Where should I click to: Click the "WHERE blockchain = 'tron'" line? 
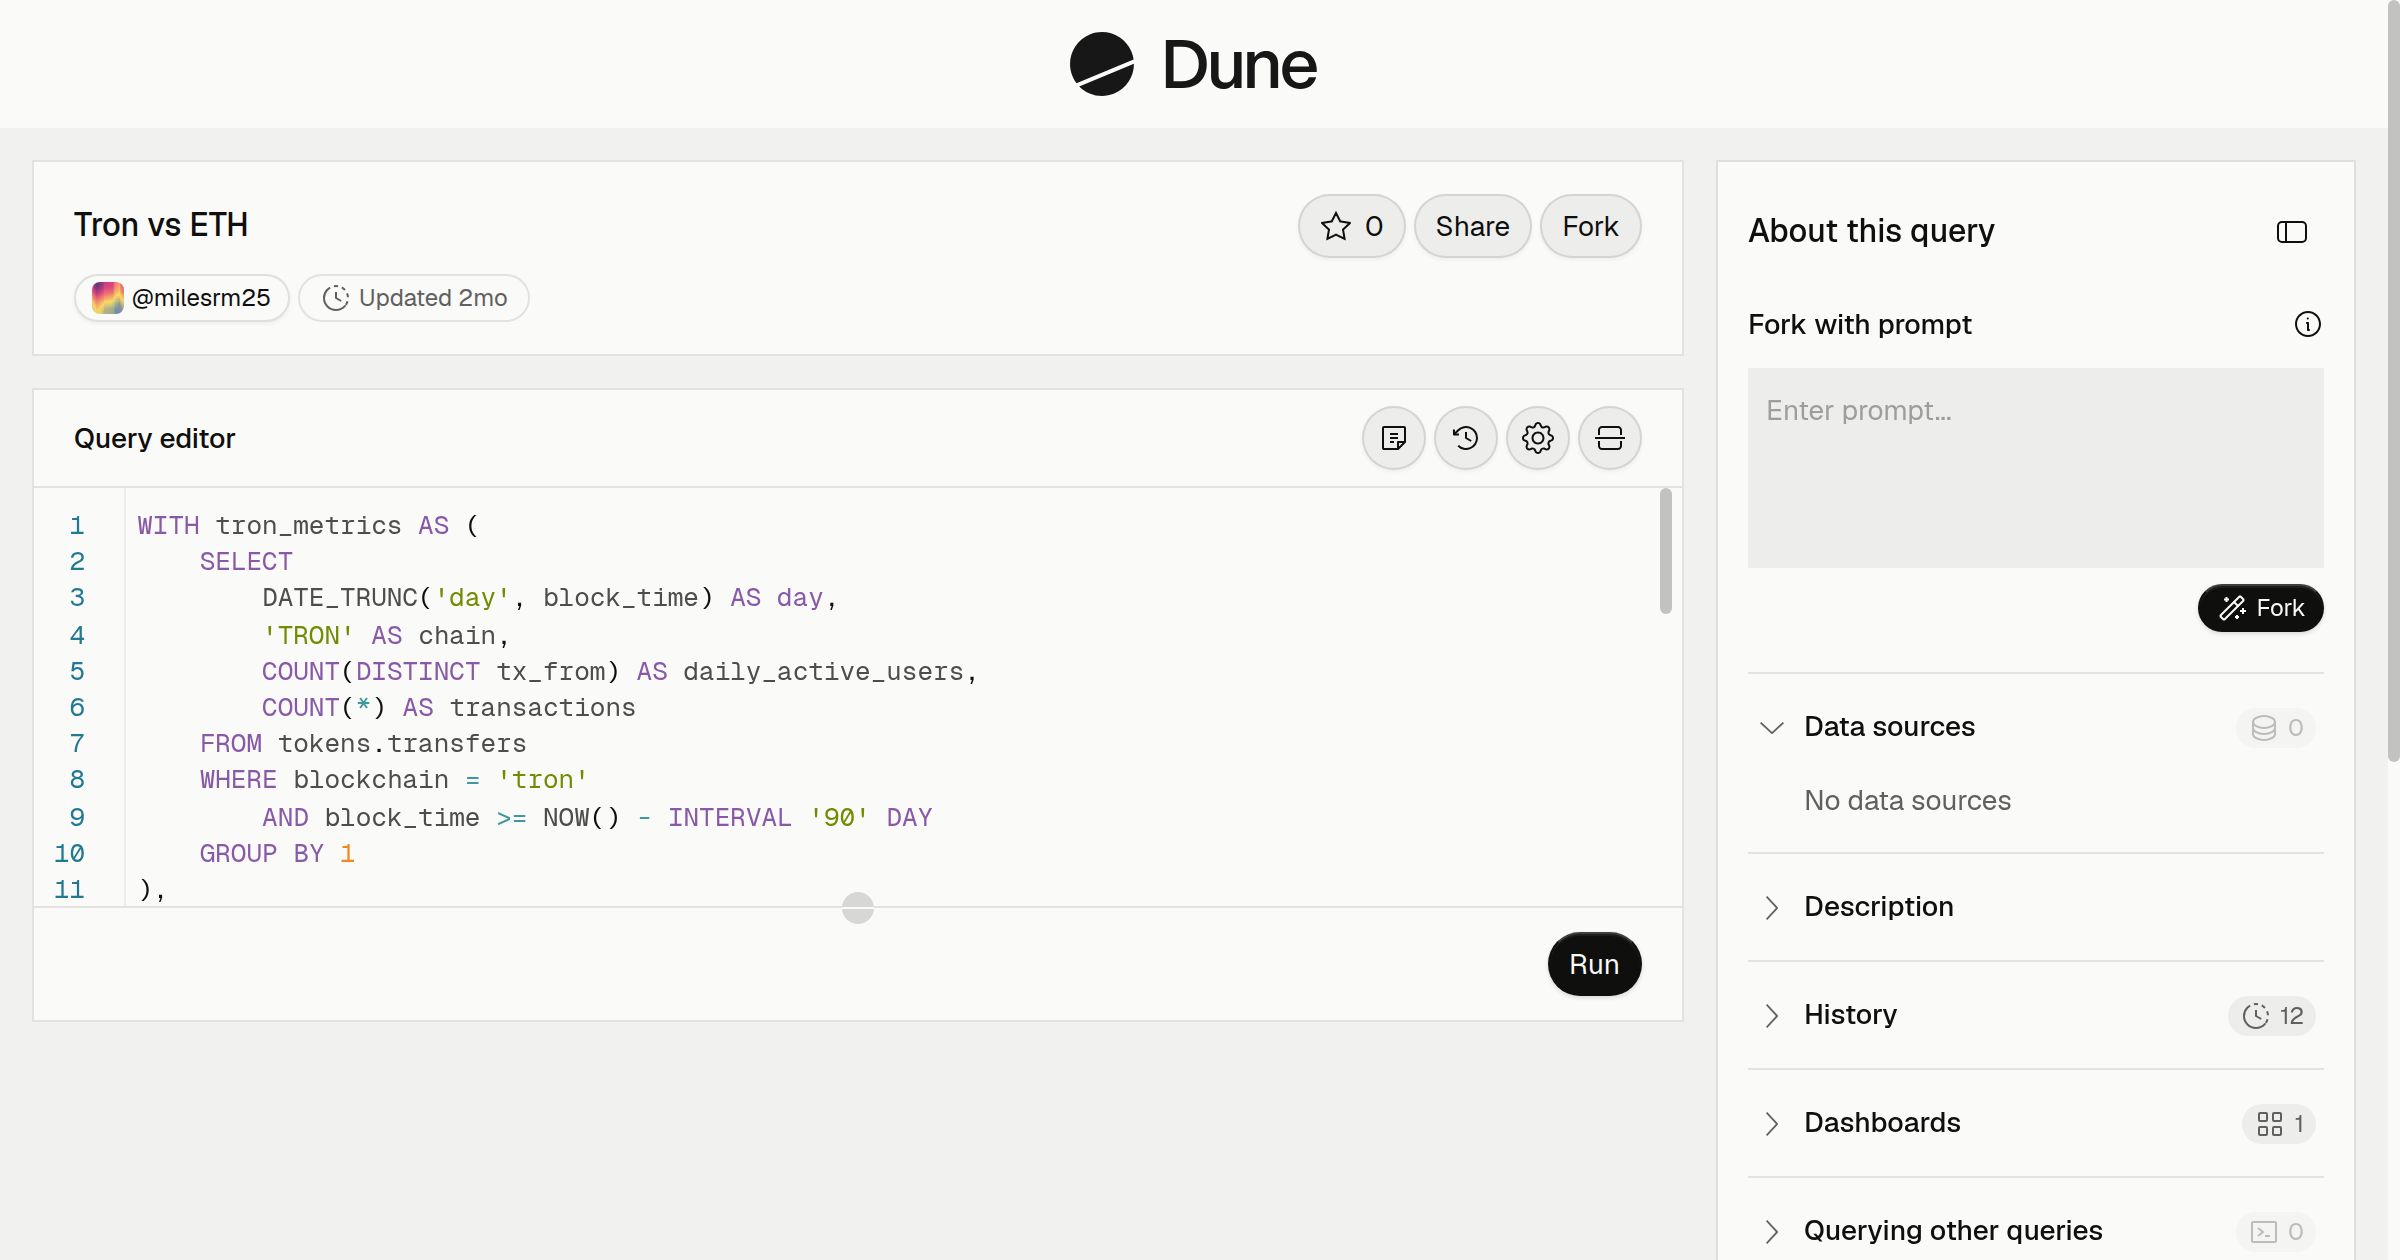pyautogui.click(x=394, y=780)
